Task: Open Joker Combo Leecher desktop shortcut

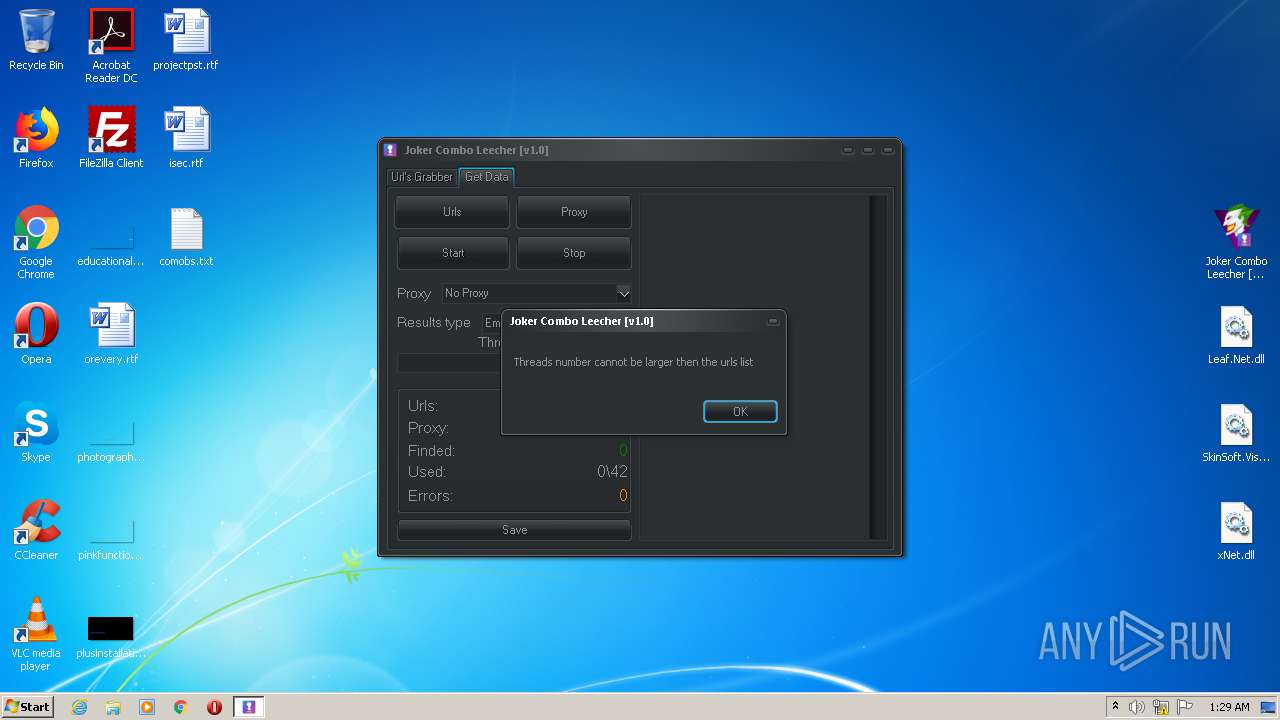Action: 1236,242
